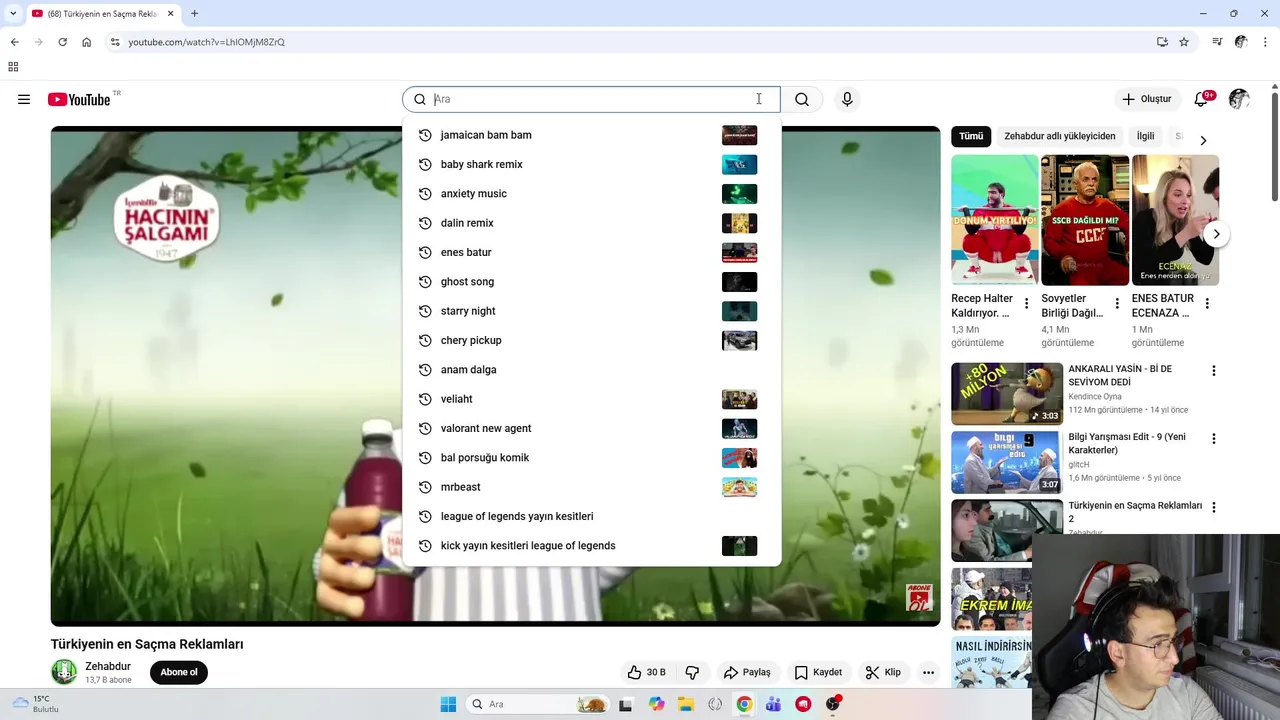This screenshot has height=720, width=1280.
Task: Focus the Ara search input field
Action: pyautogui.click(x=591, y=99)
